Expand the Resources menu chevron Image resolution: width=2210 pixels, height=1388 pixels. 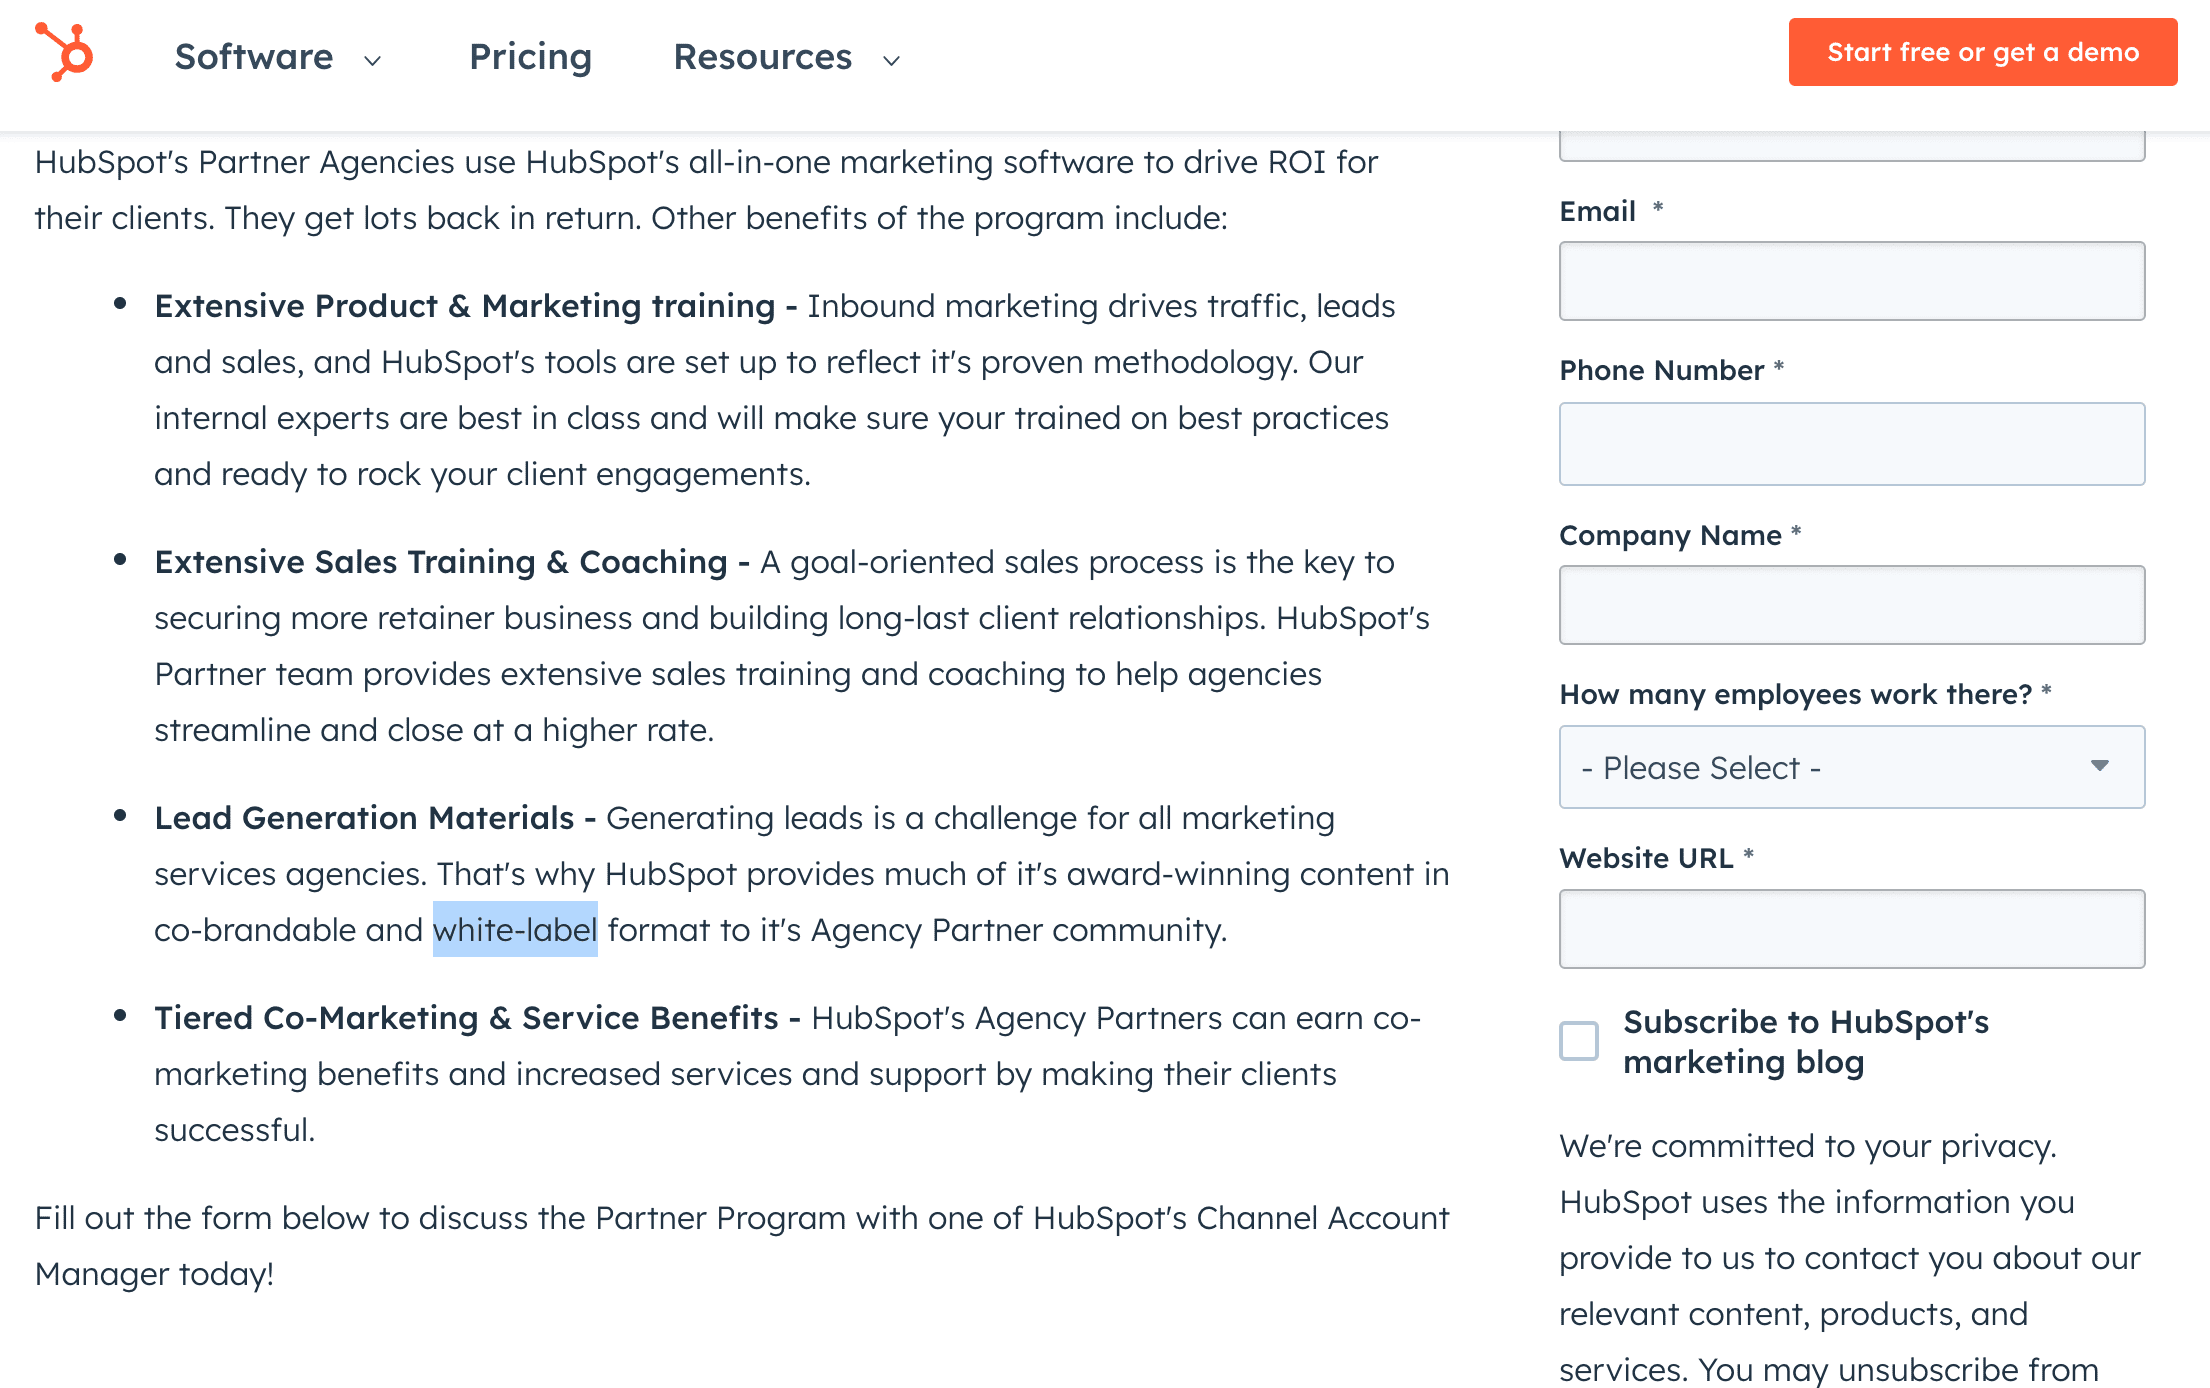[892, 61]
